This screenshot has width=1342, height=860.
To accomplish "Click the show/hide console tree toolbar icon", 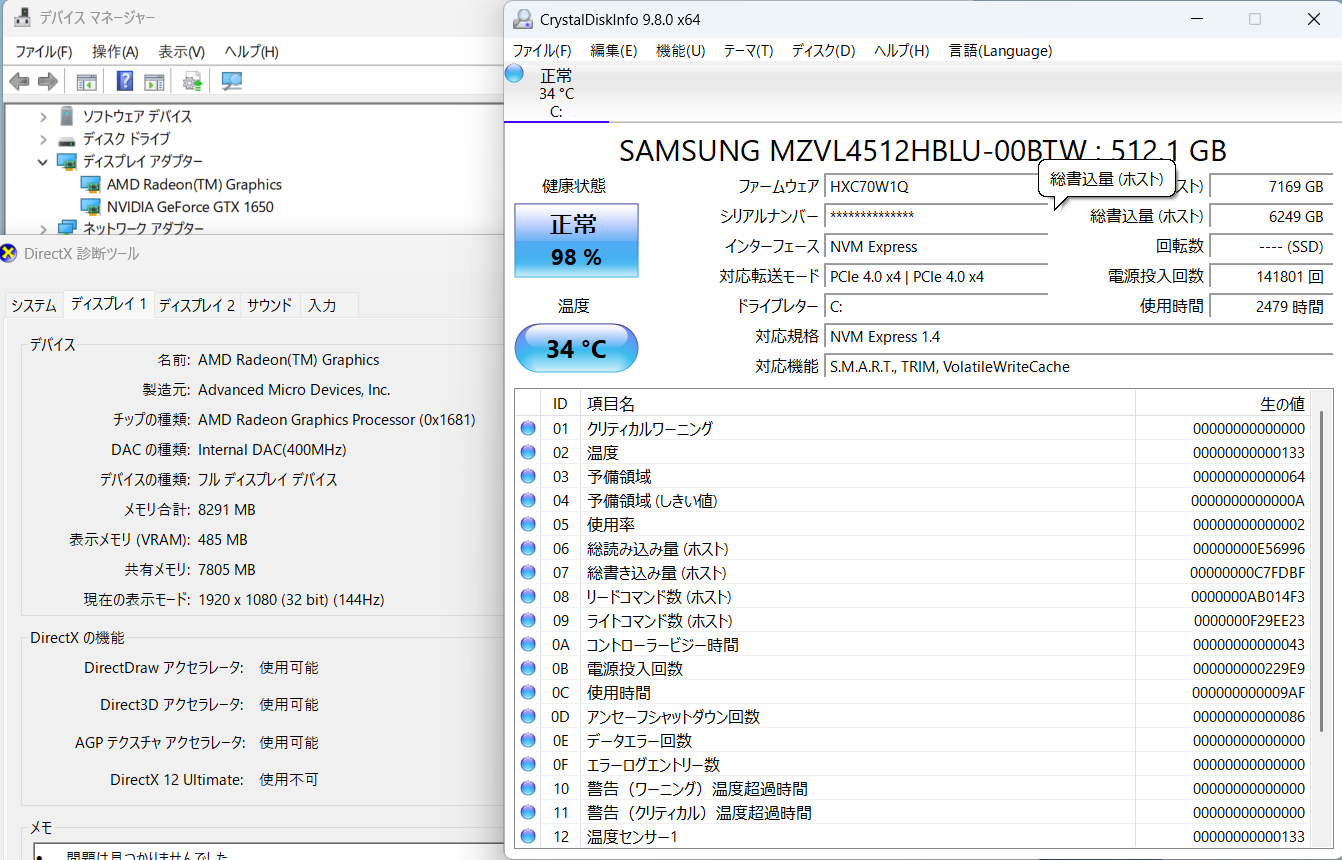I will click(87, 82).
